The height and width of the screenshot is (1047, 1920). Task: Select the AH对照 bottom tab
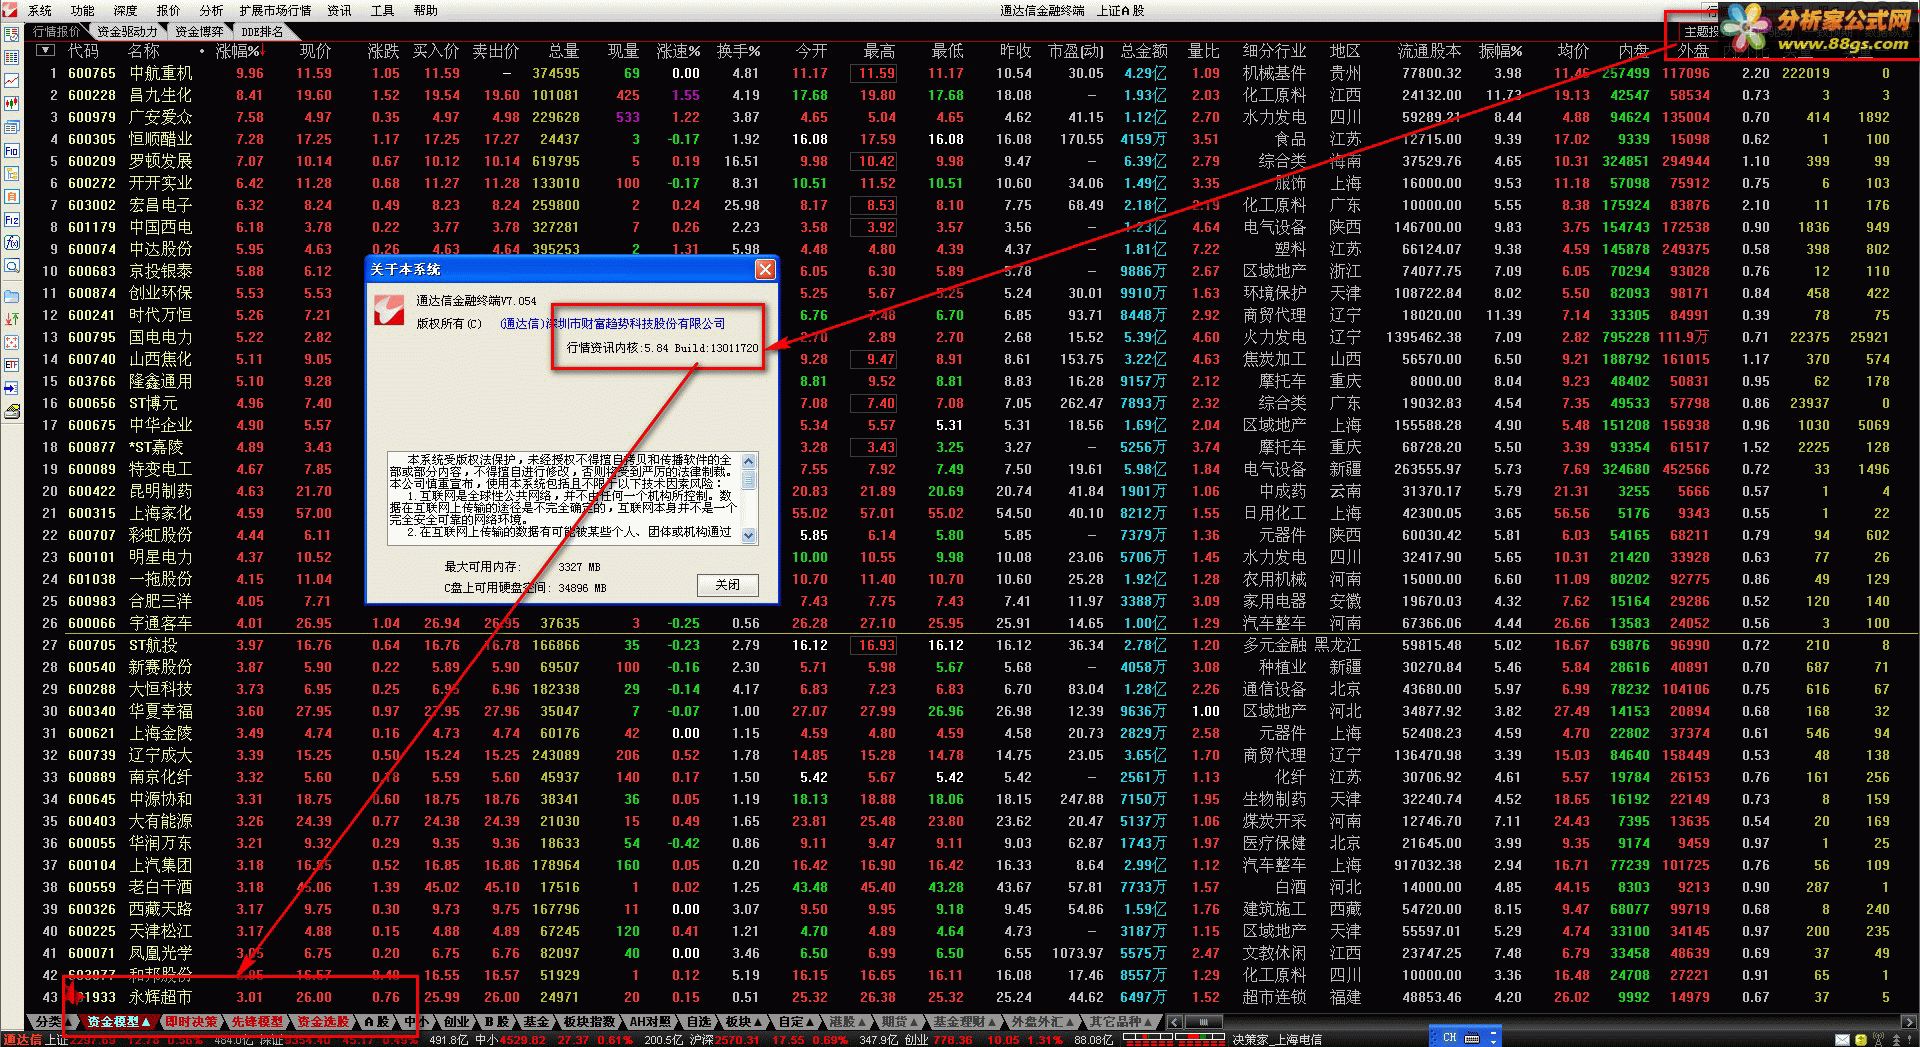click(650, 1021)
